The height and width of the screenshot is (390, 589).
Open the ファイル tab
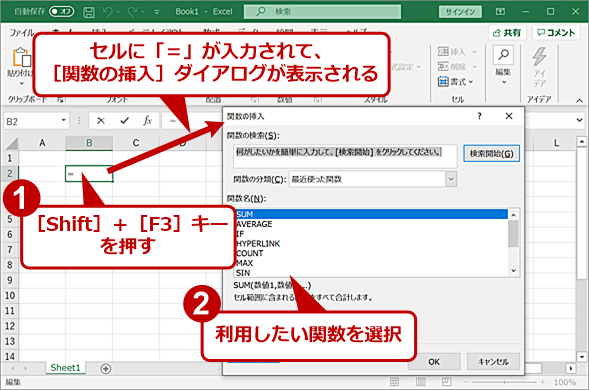click(21, 33)
